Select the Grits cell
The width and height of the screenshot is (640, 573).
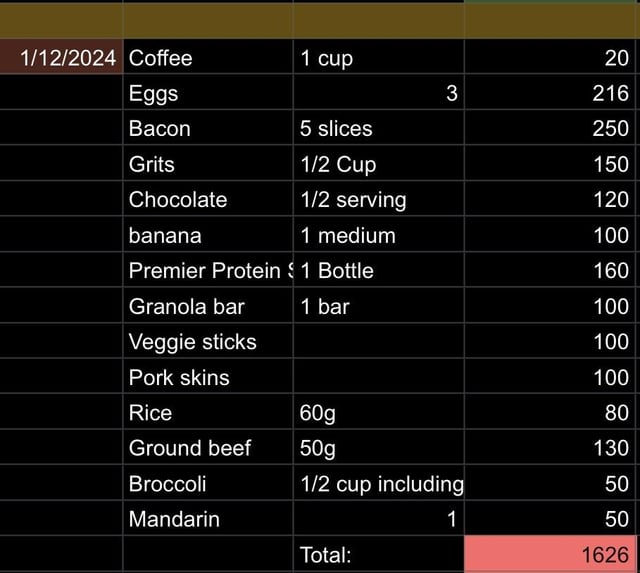(208, 163)
